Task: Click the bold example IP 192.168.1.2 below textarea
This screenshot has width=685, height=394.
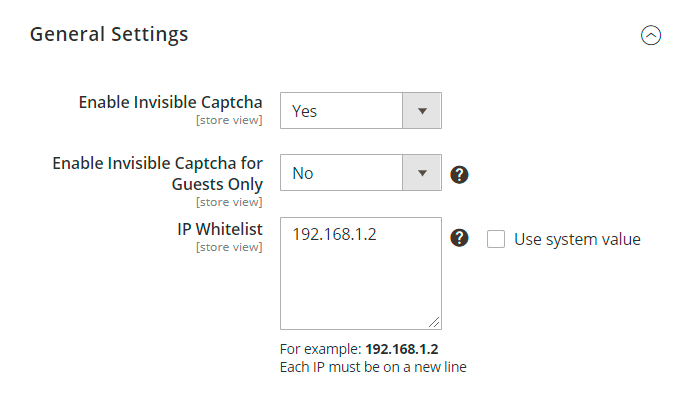Action: click(402, 349)
